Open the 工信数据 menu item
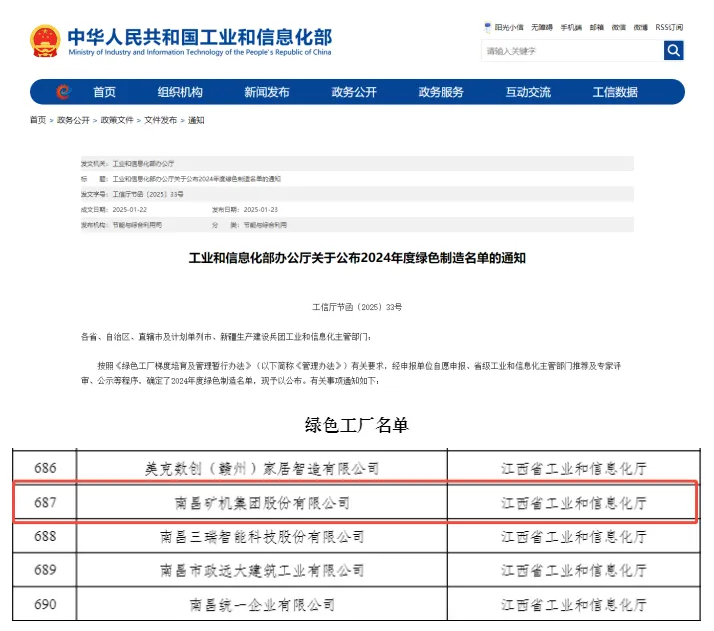714x631 pixels. point(615,92)
